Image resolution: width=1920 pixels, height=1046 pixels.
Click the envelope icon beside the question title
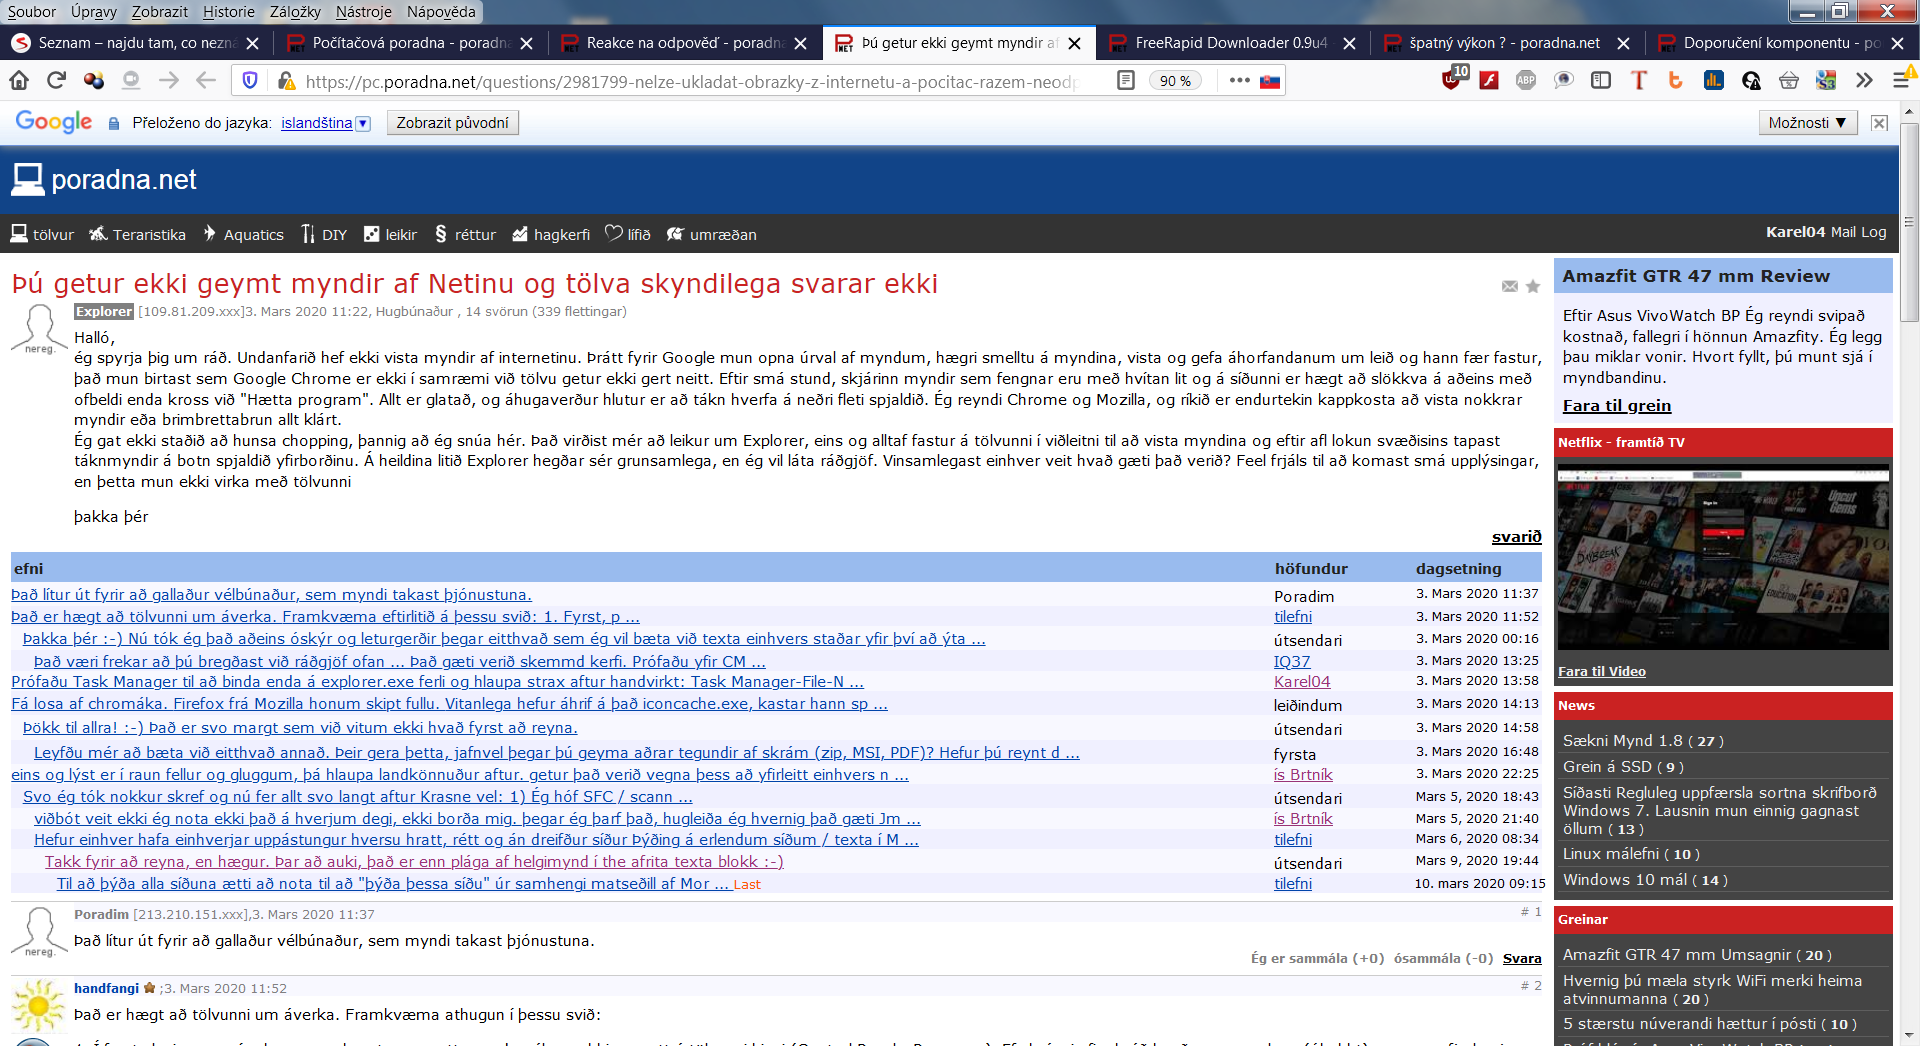pyautogui.click(x=1510, y=286)
